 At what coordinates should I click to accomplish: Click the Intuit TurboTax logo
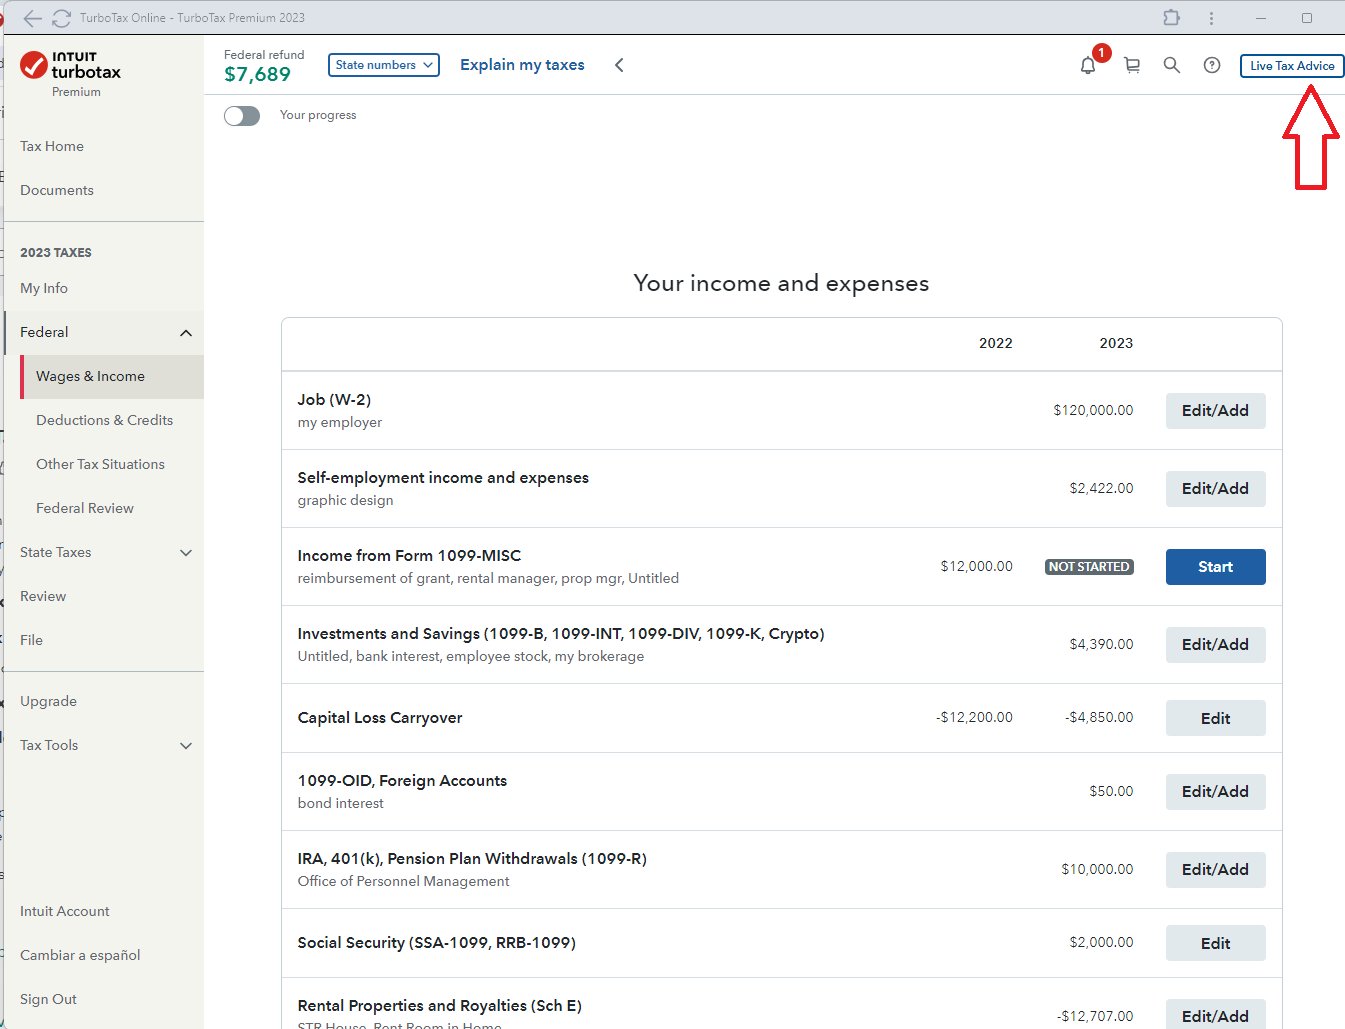(x=70, y=66)
